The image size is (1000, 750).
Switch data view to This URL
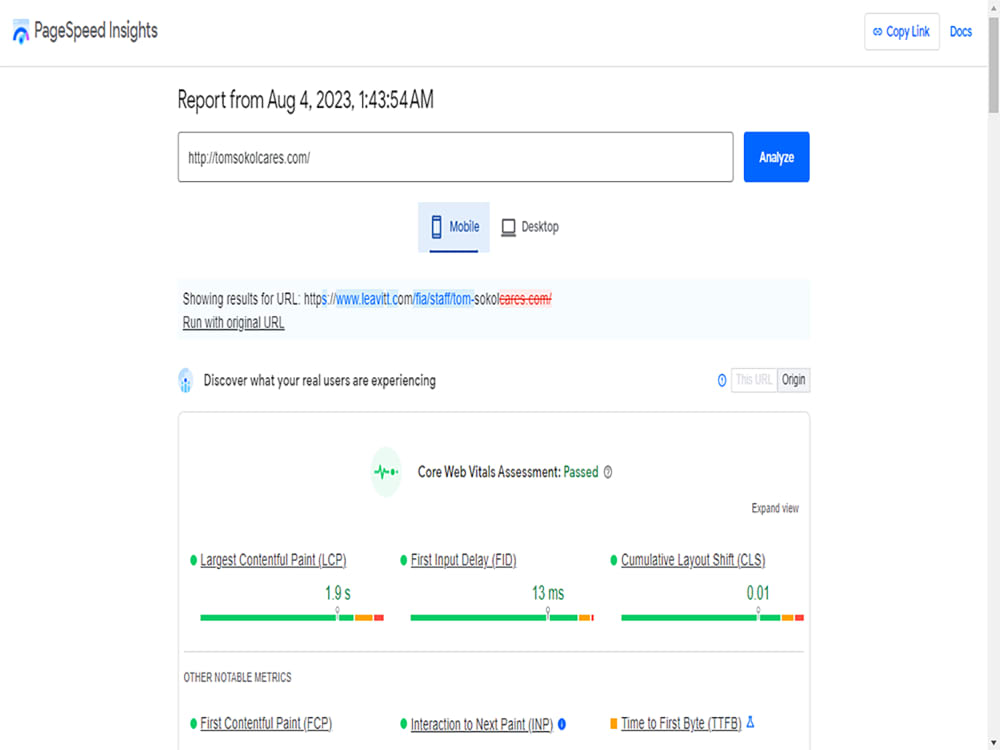pyautogui.click(x=754, y=380)
